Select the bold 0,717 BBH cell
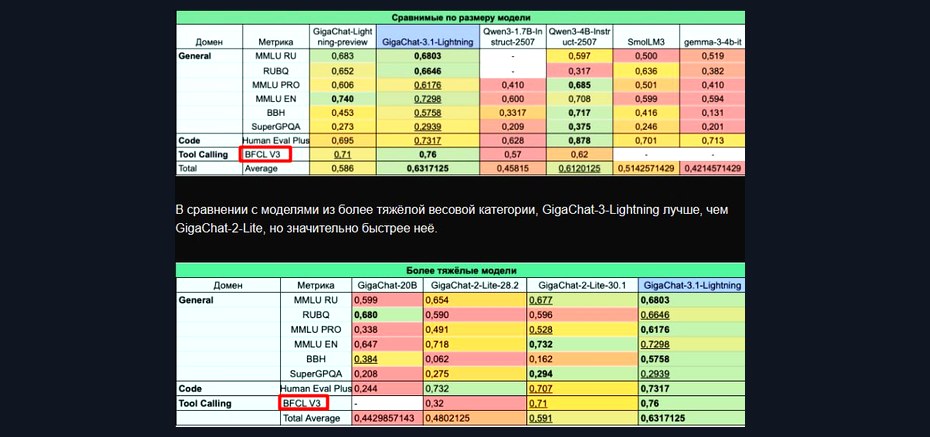The width and height of the screenshot is (930, 437). (x=579, y=113)
